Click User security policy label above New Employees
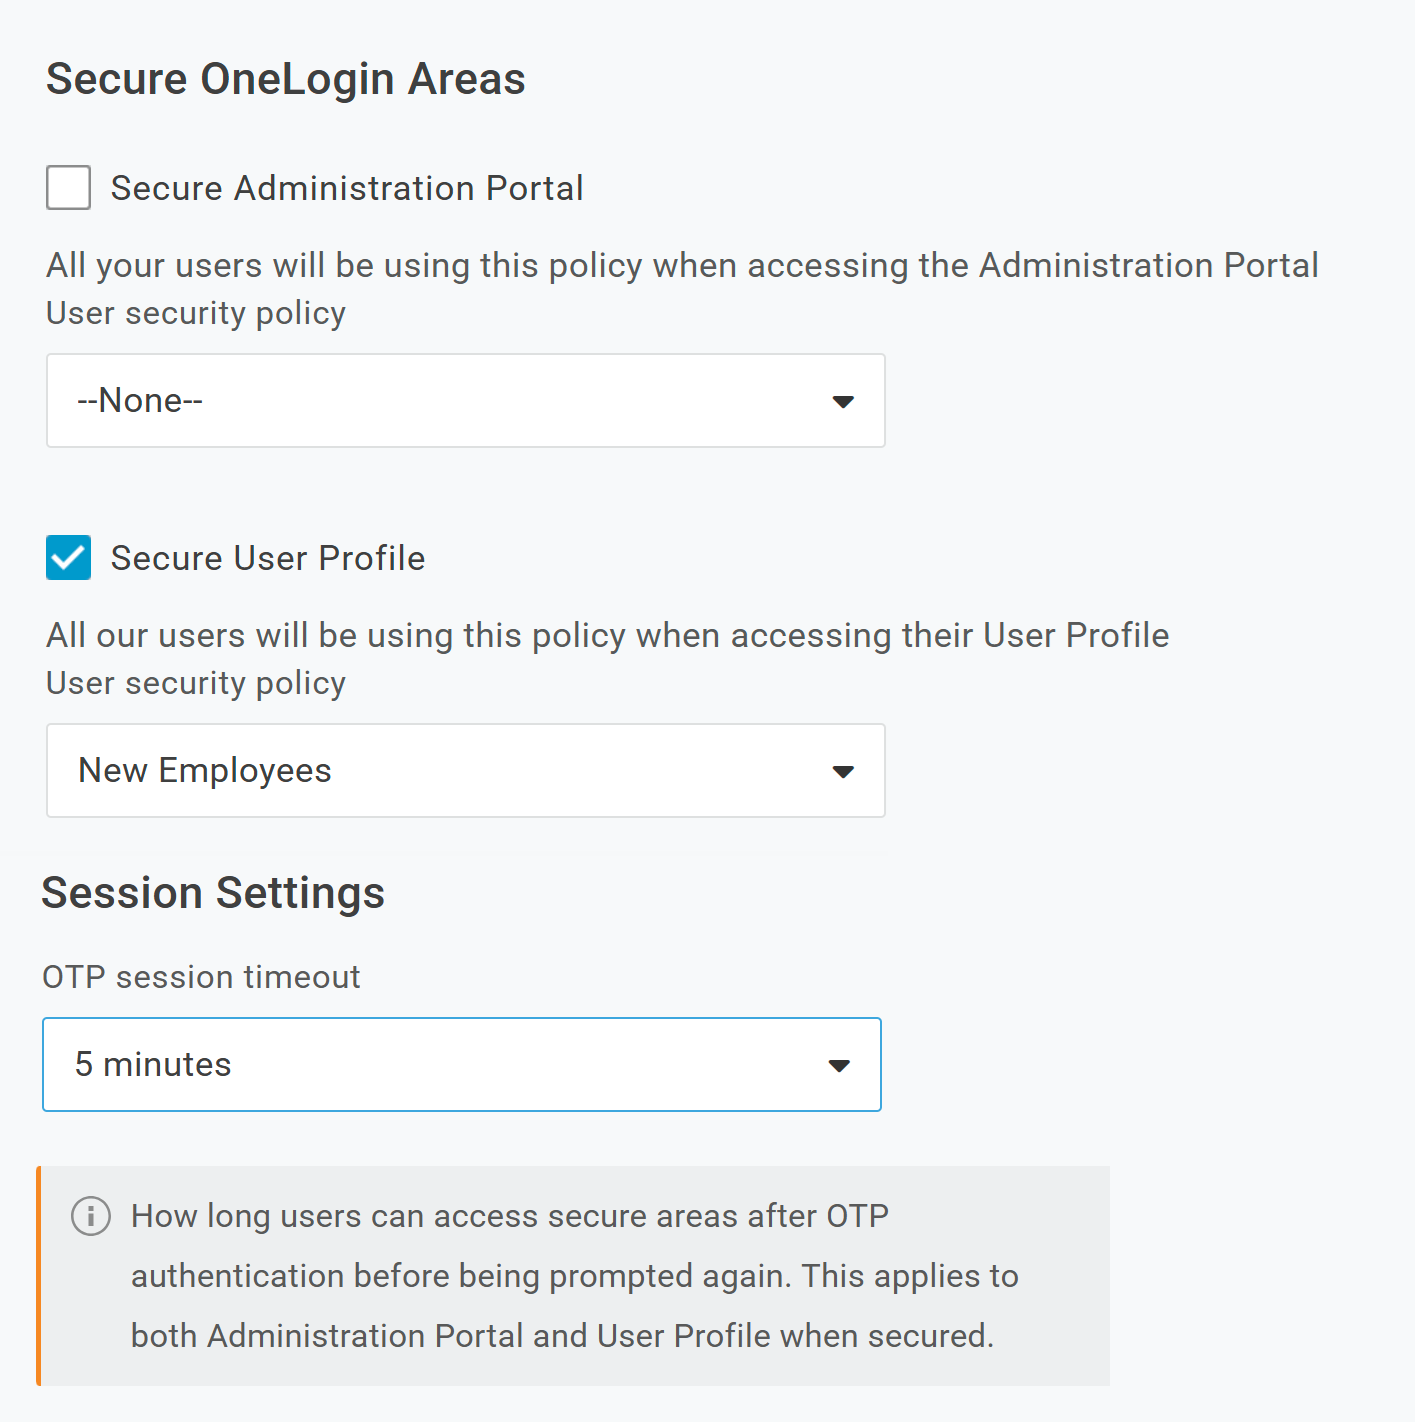Viewport: 1415px width, 1422px height. tap(196, 683)
